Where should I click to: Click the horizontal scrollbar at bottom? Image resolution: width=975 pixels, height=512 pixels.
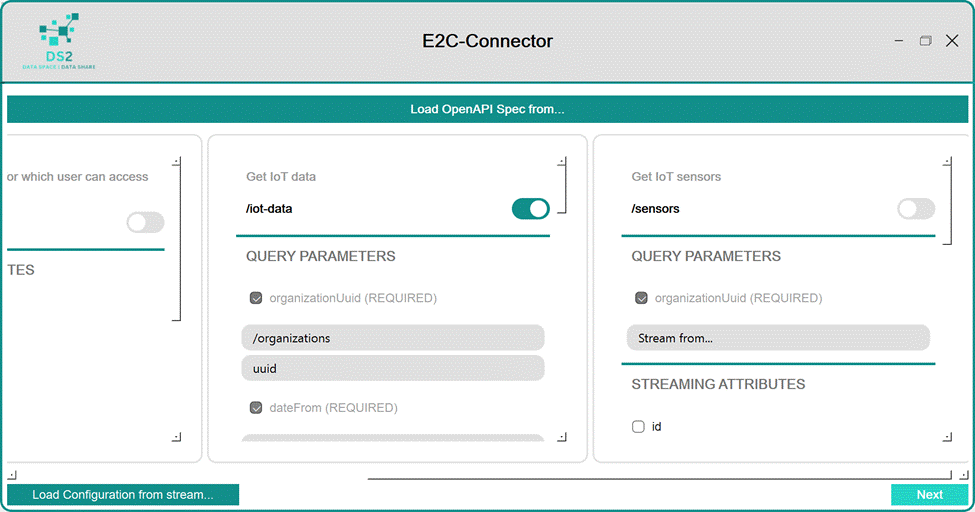click(660, 478)
